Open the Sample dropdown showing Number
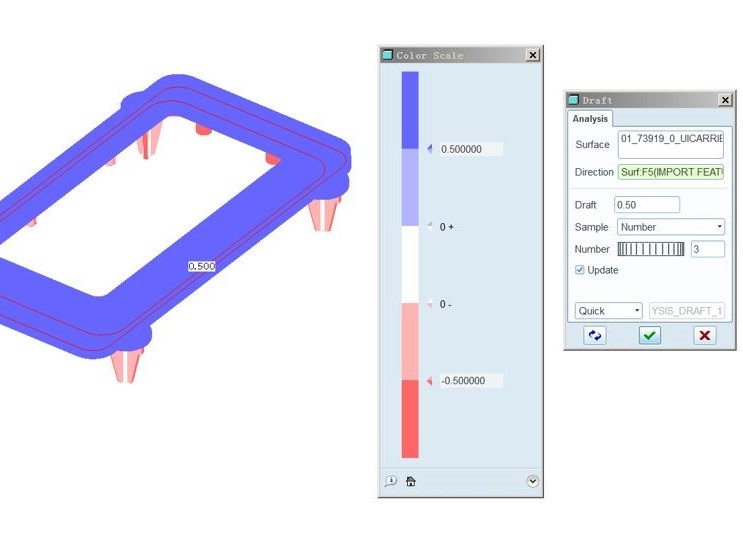This screenshot has width=743, height=557. [671, 227]
